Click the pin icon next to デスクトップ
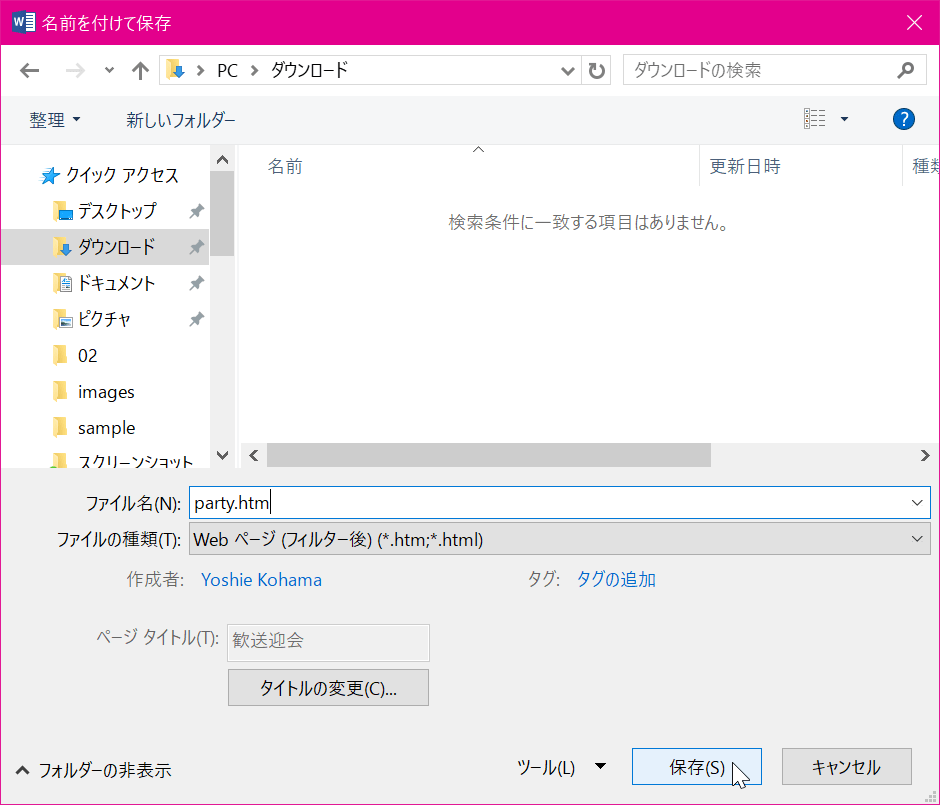 click(x=197, y=211)
